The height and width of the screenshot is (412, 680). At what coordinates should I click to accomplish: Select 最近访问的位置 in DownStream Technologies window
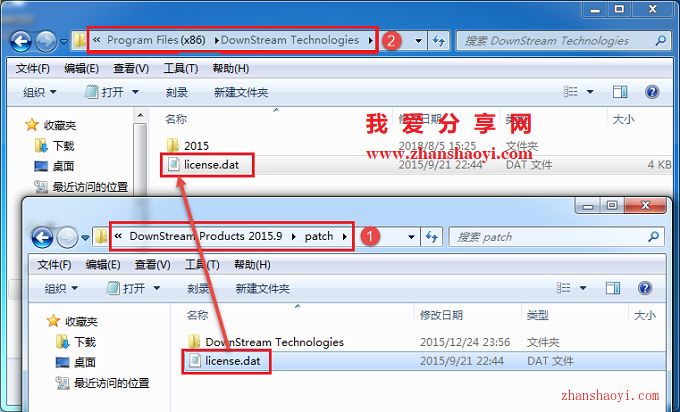[x=81, y=187]
